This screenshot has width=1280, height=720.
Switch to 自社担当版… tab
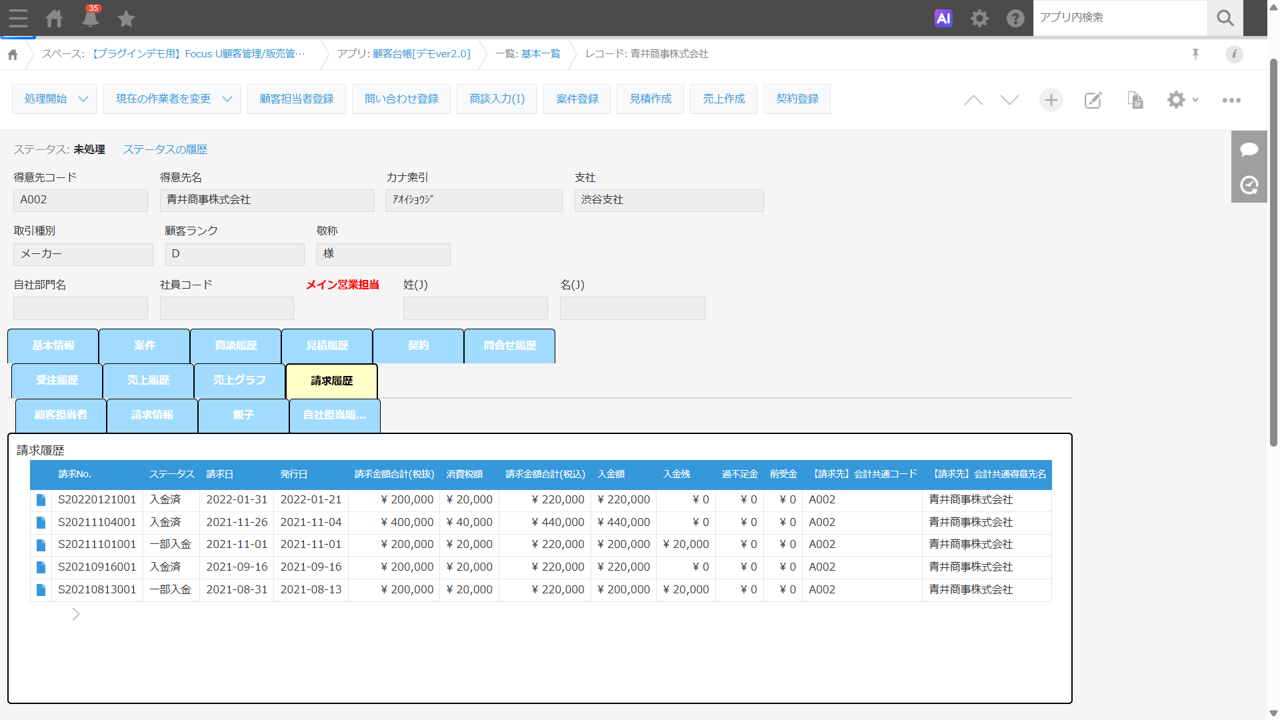point(335,415)
